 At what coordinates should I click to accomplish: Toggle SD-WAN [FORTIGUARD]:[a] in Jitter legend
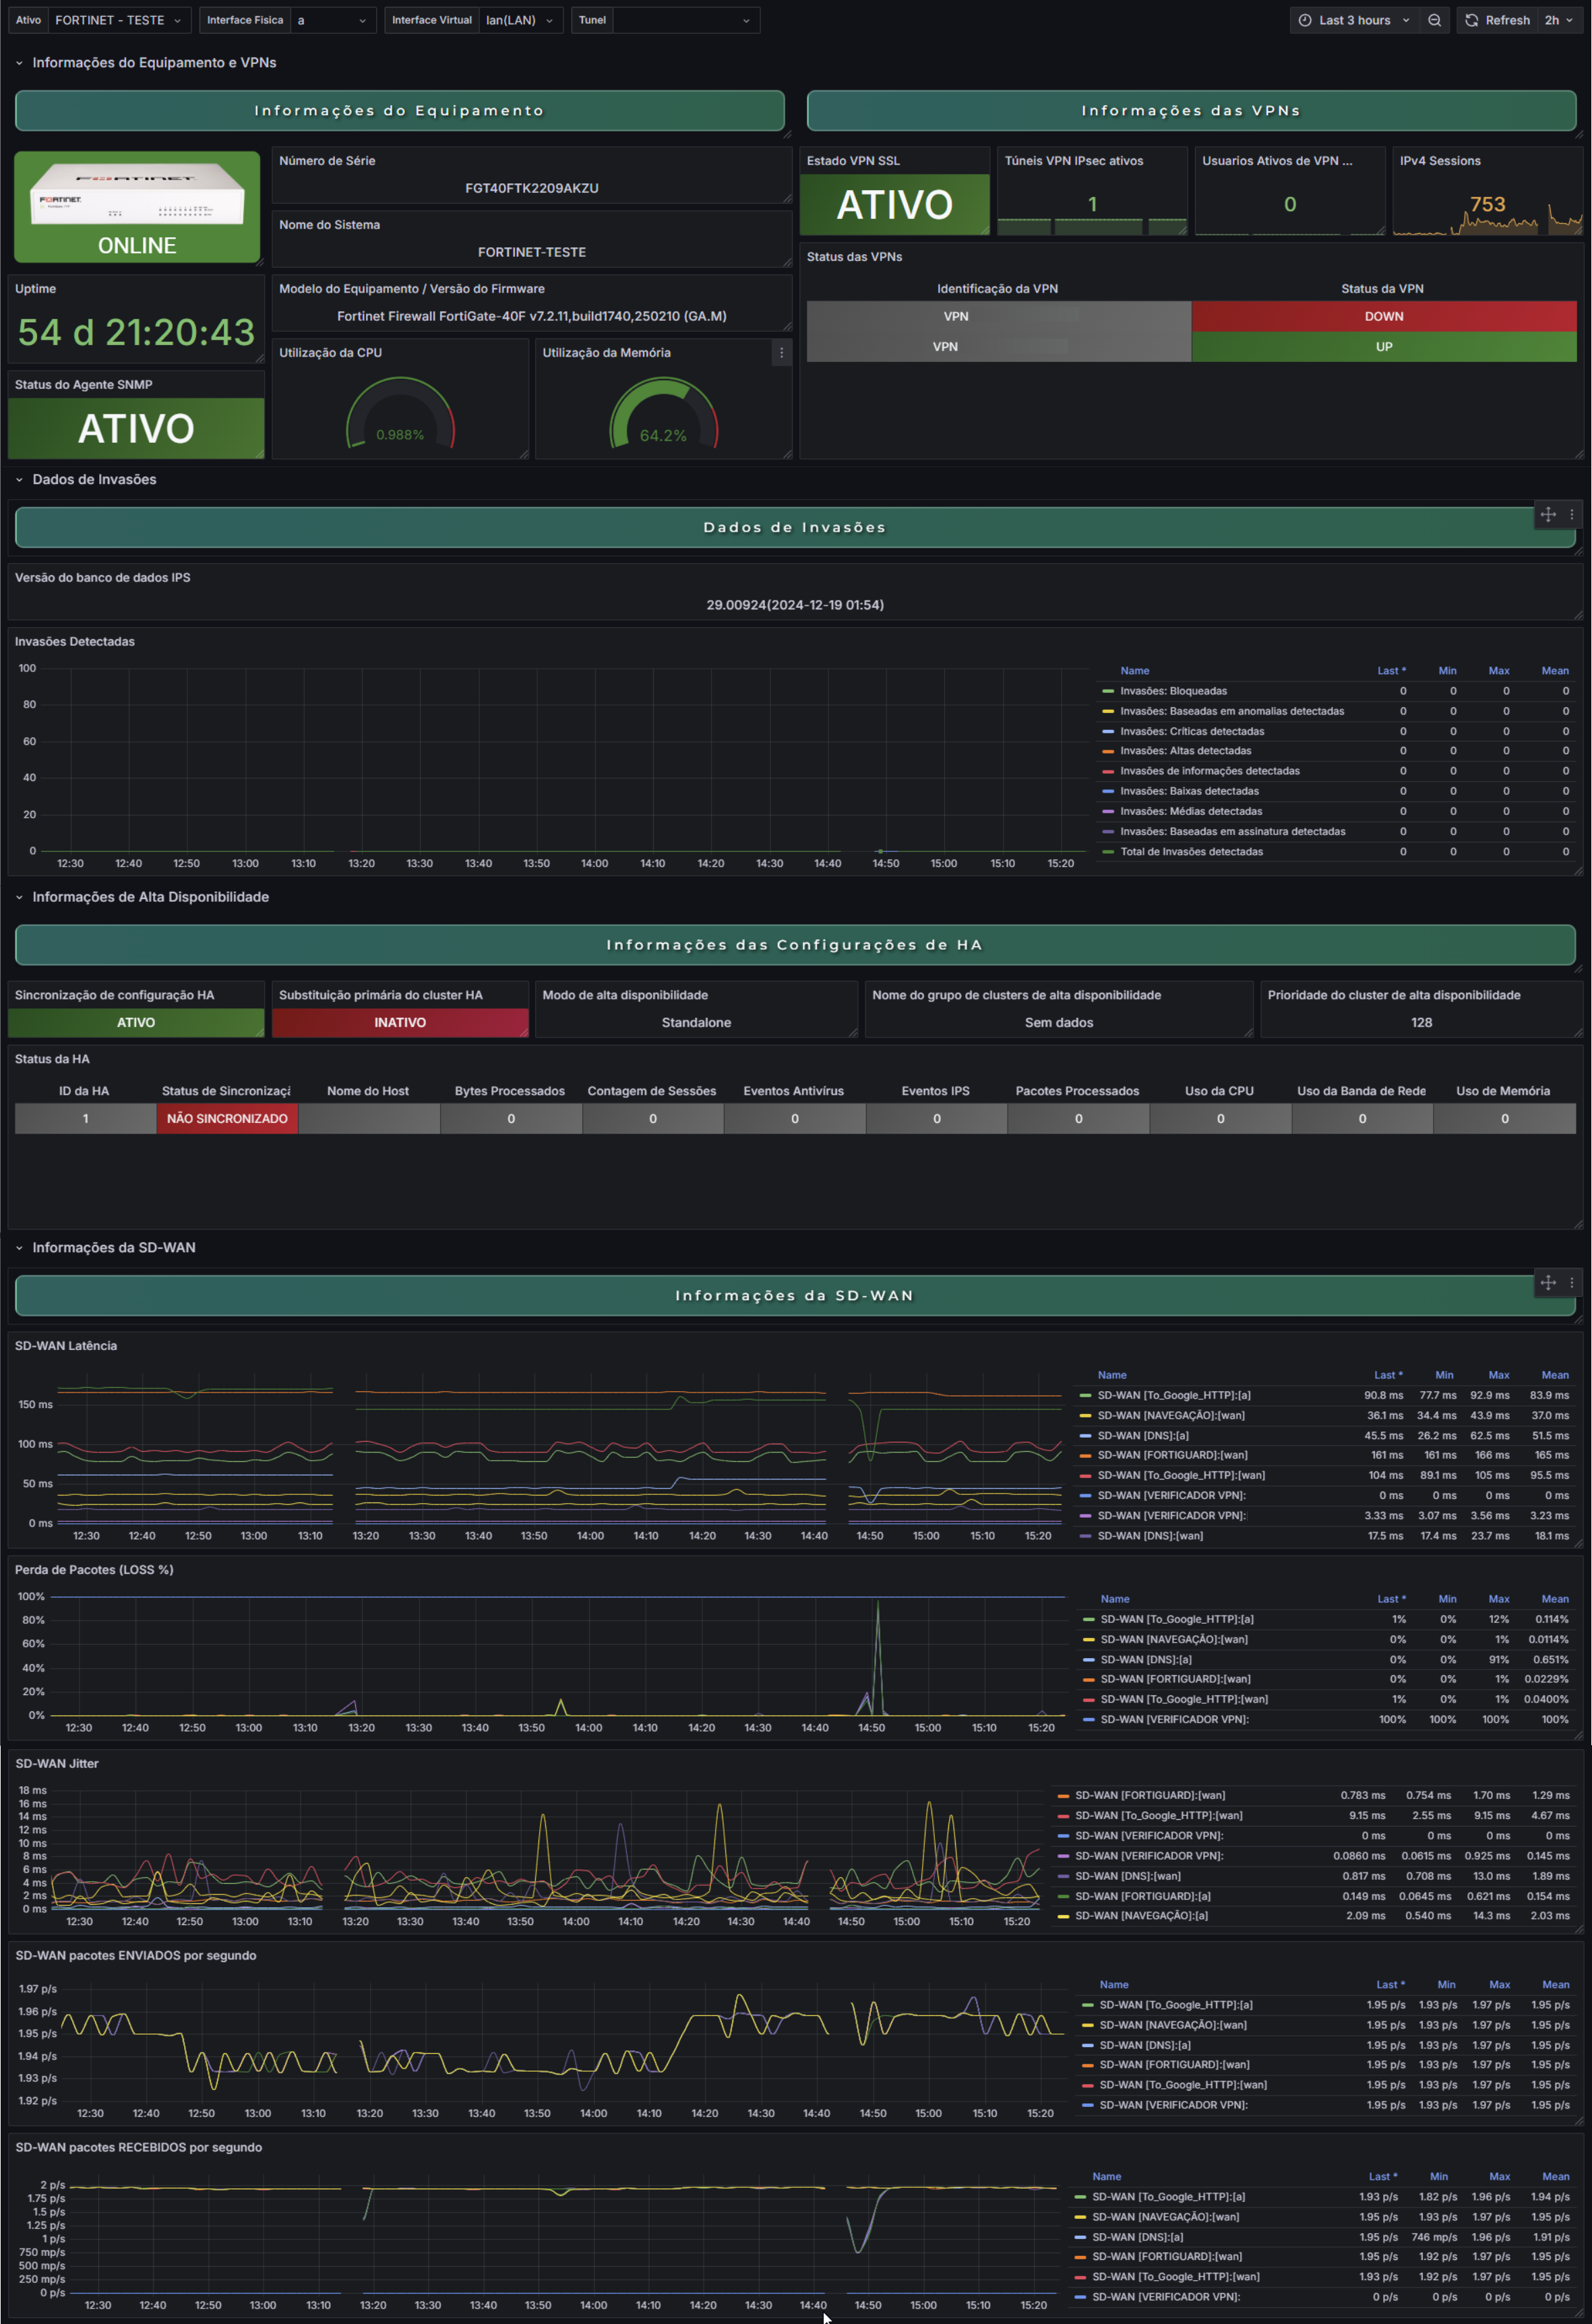(x=1143, y=1896)
